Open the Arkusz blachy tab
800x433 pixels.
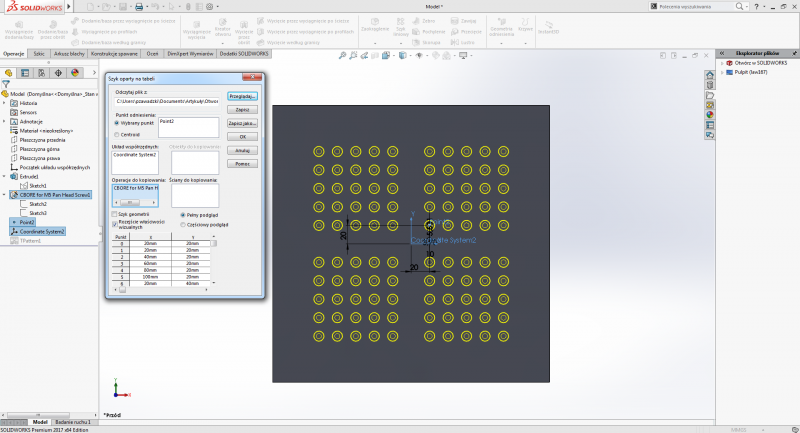(67, 52)
